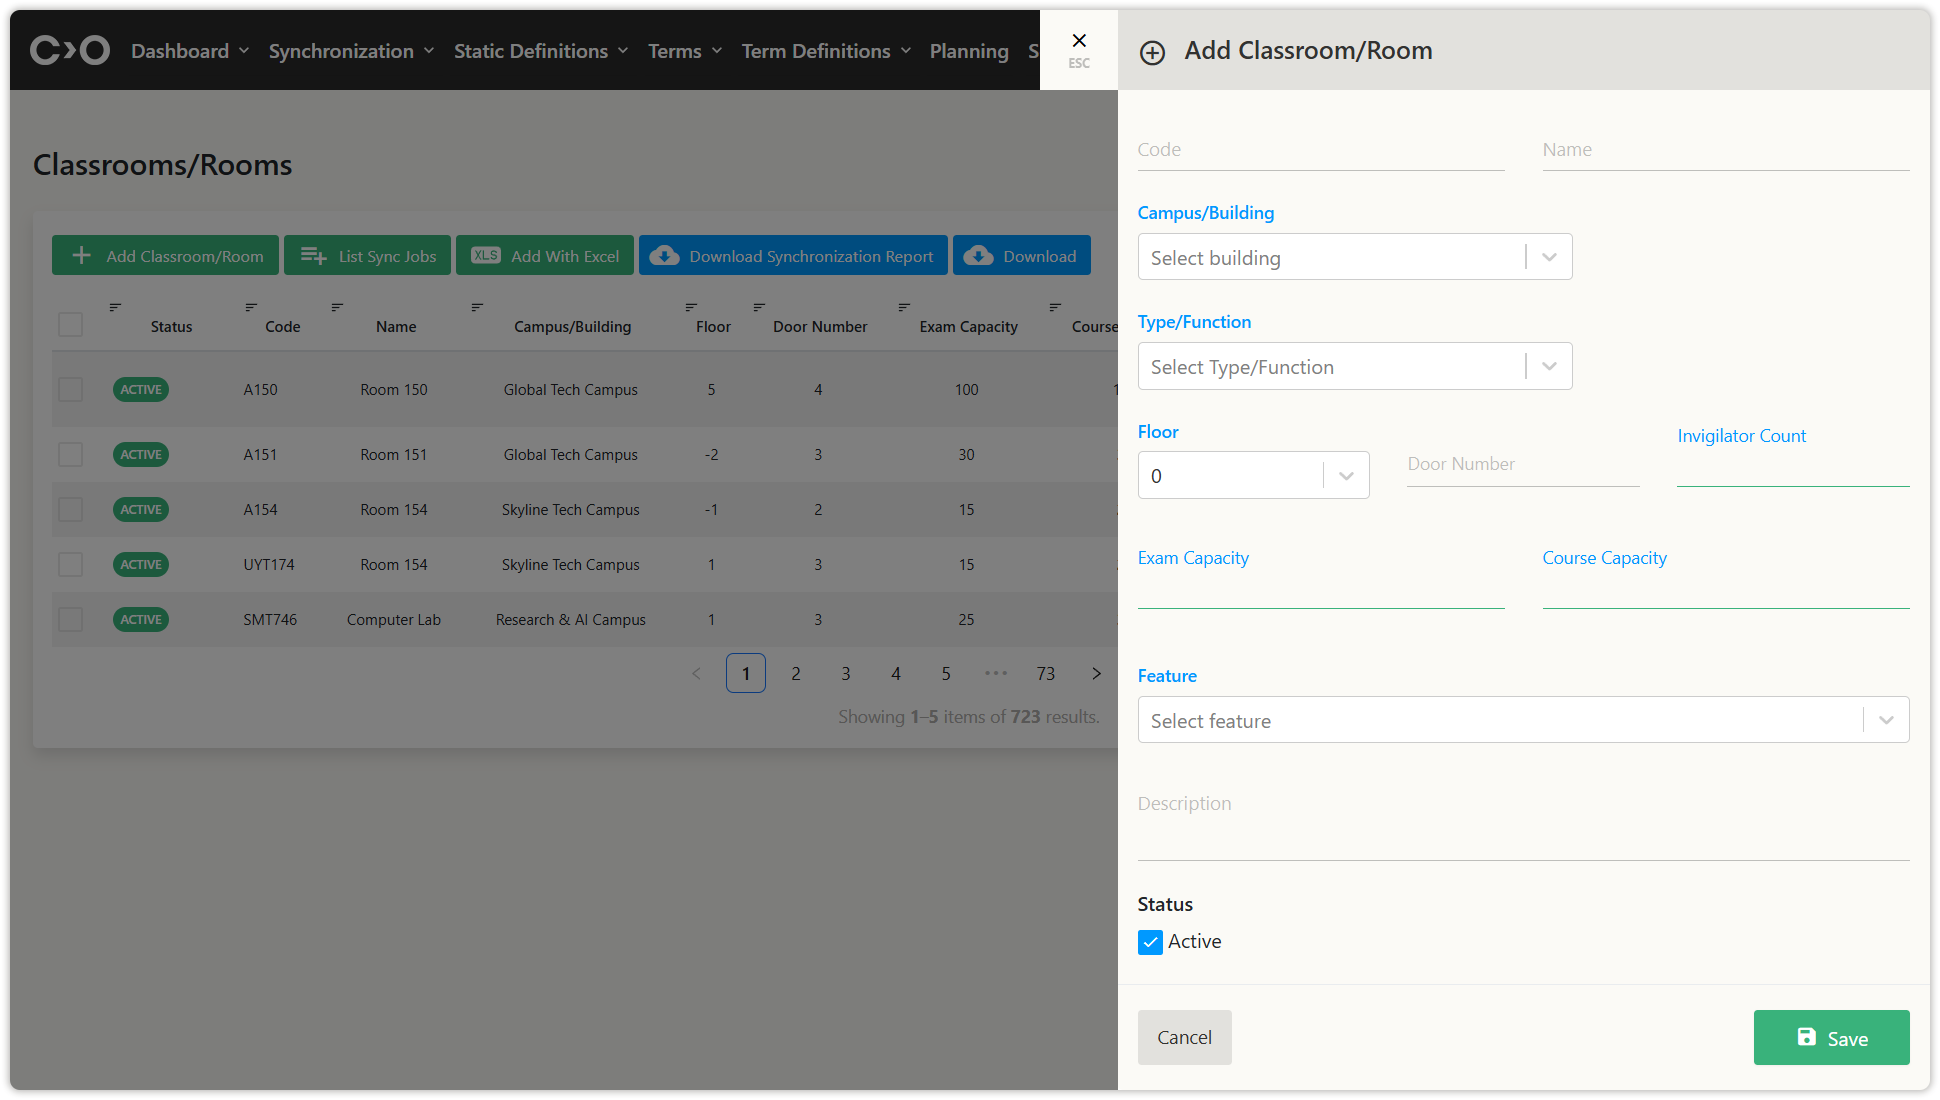Viewport: 1940px width, 1100px height.
Task: Open the Select building dropdown
Action: 1354,257
